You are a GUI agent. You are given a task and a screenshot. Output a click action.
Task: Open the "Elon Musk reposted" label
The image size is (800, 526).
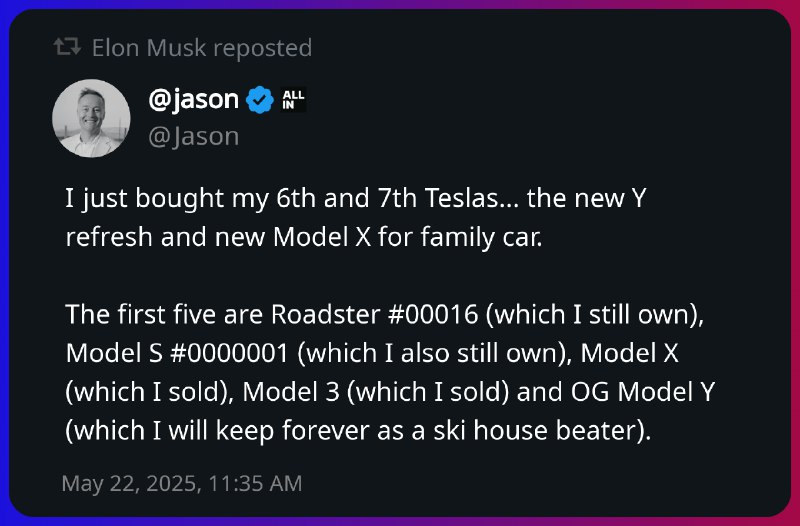coord(202,48)
